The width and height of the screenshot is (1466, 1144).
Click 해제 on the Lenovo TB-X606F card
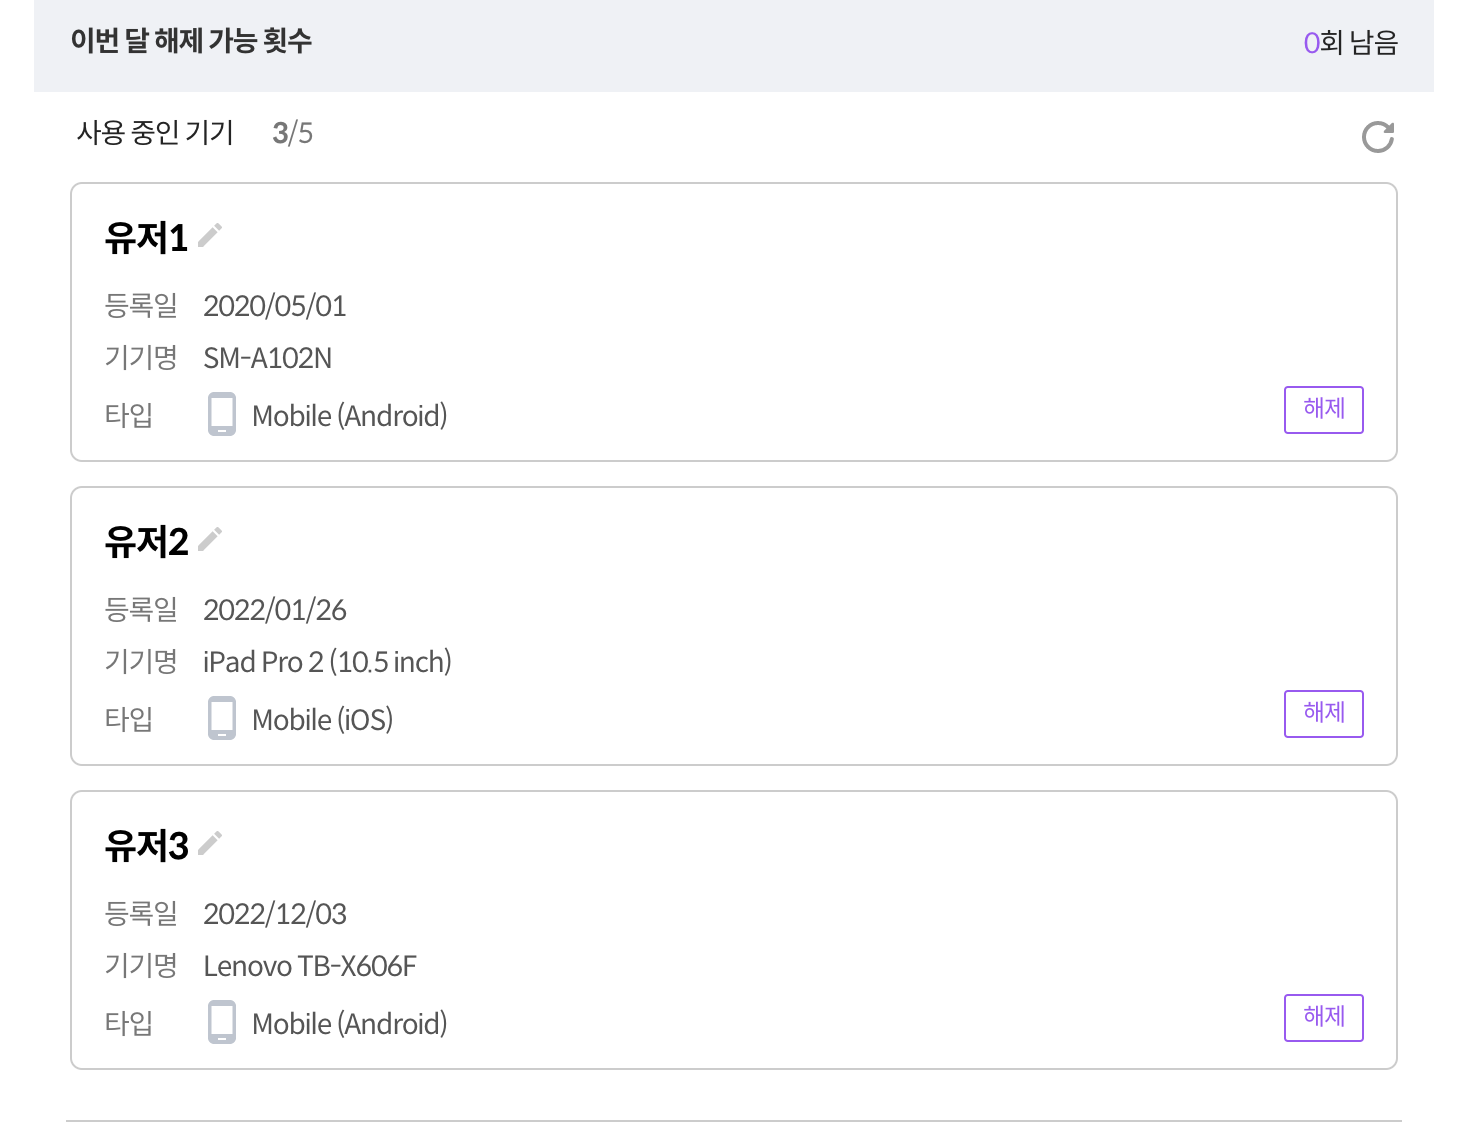pos(1323,1017)
